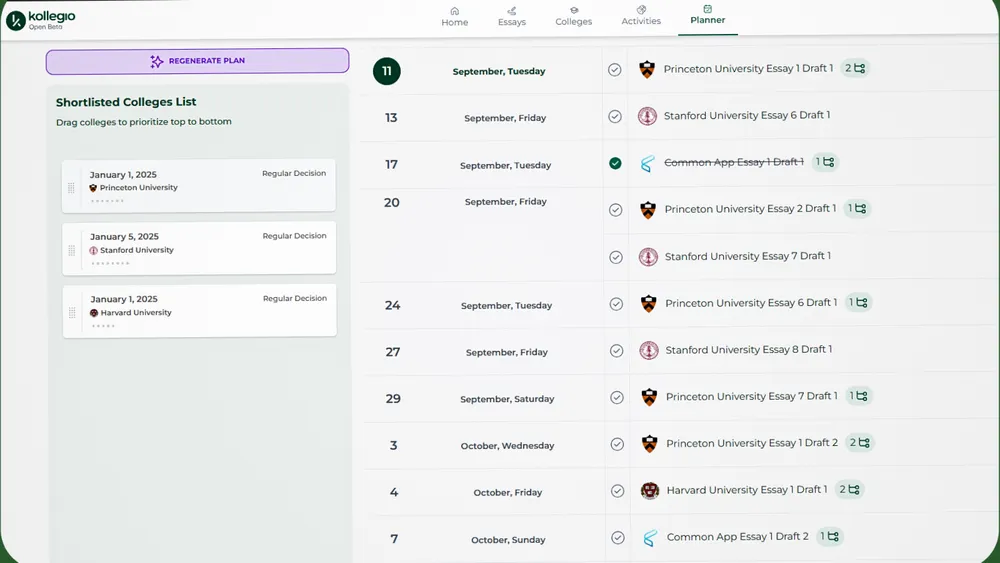This screenshot has height=563, width=1000.
Task: Click Common App logo beside Essay 1 Draft 1
Action: point(647,163)
